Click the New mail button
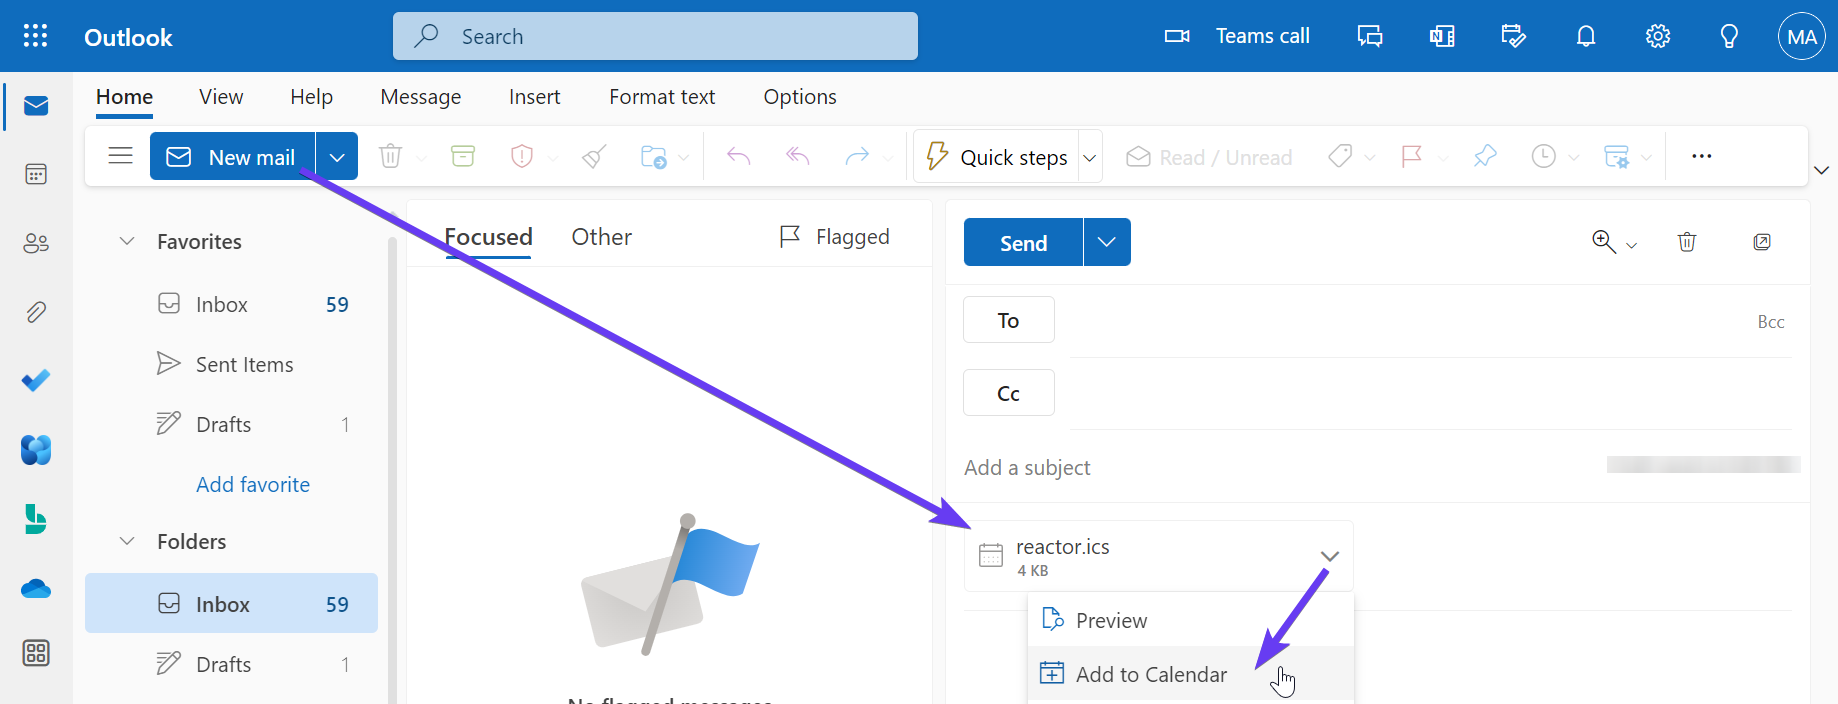1838x704 pixels. coord(232,157)
